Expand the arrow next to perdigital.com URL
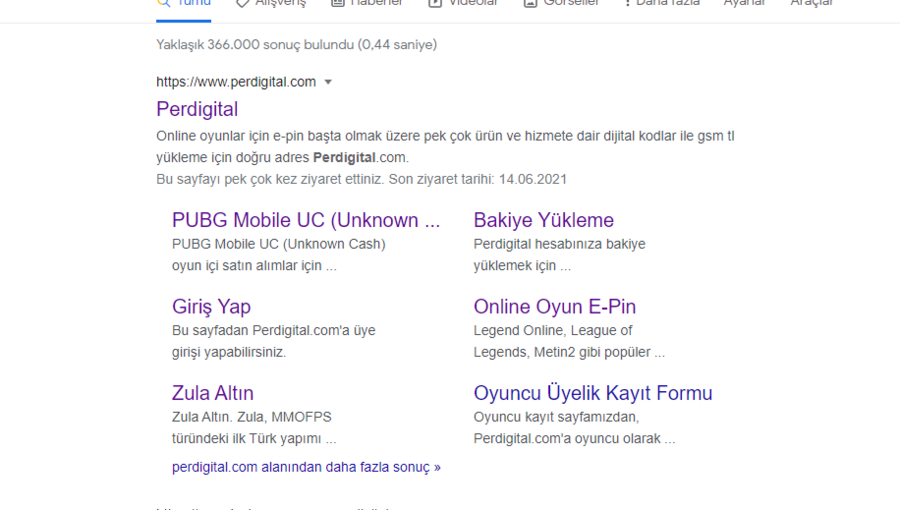900x510 pixels. coord(328,82)
